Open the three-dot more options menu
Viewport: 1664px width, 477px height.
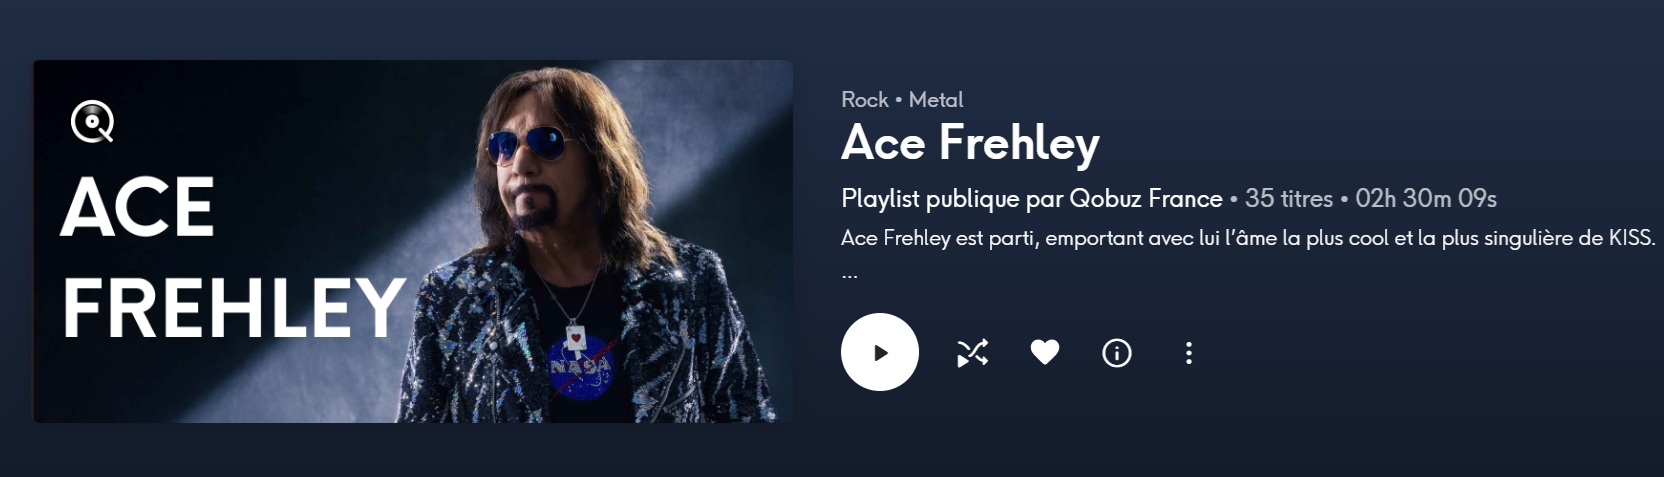pos(1188,353)
